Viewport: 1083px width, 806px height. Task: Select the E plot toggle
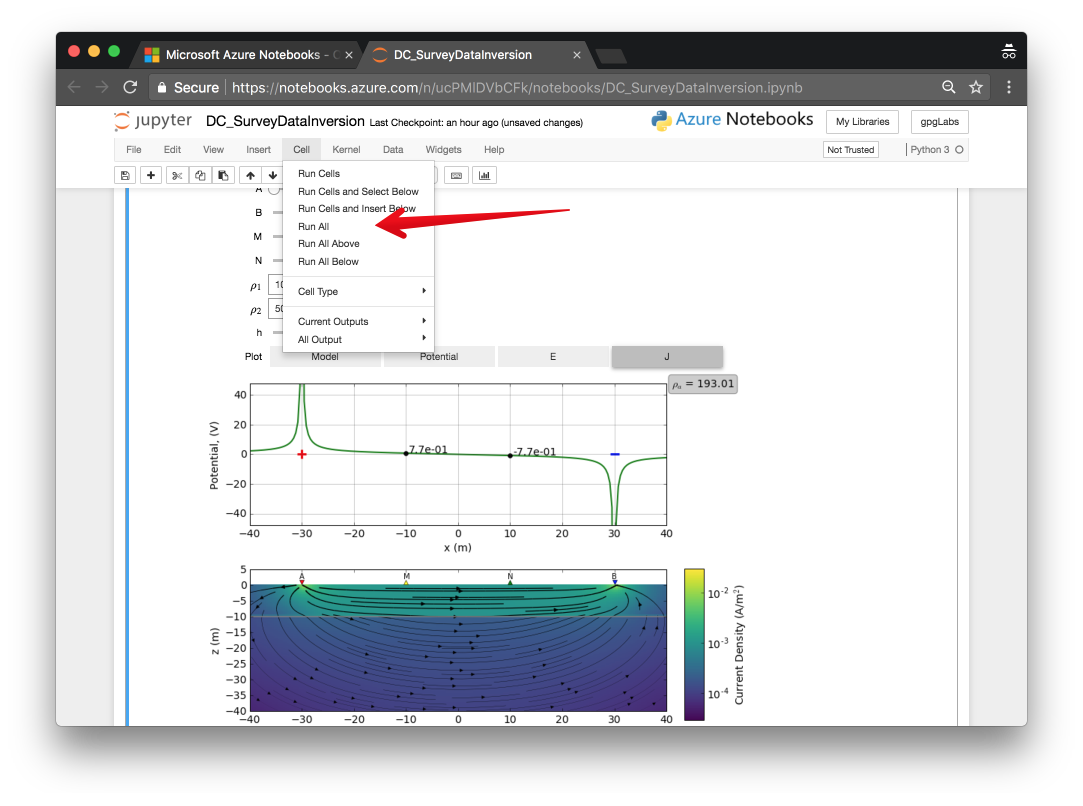553,357
